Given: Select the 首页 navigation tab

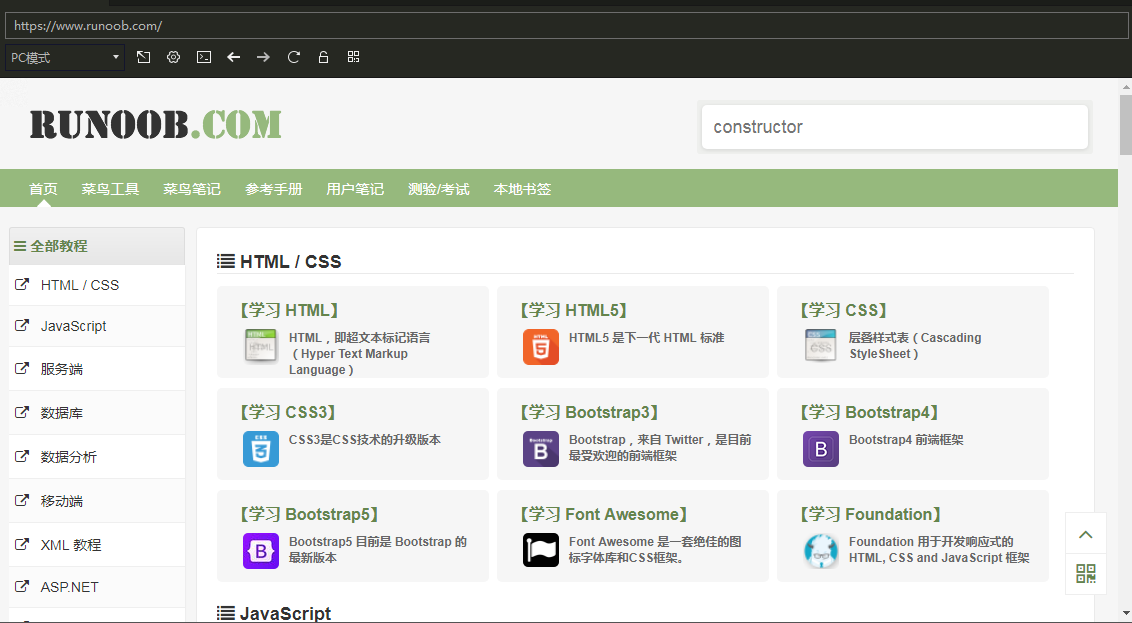Looking at the screenshot, I should [x=43, y=189].
